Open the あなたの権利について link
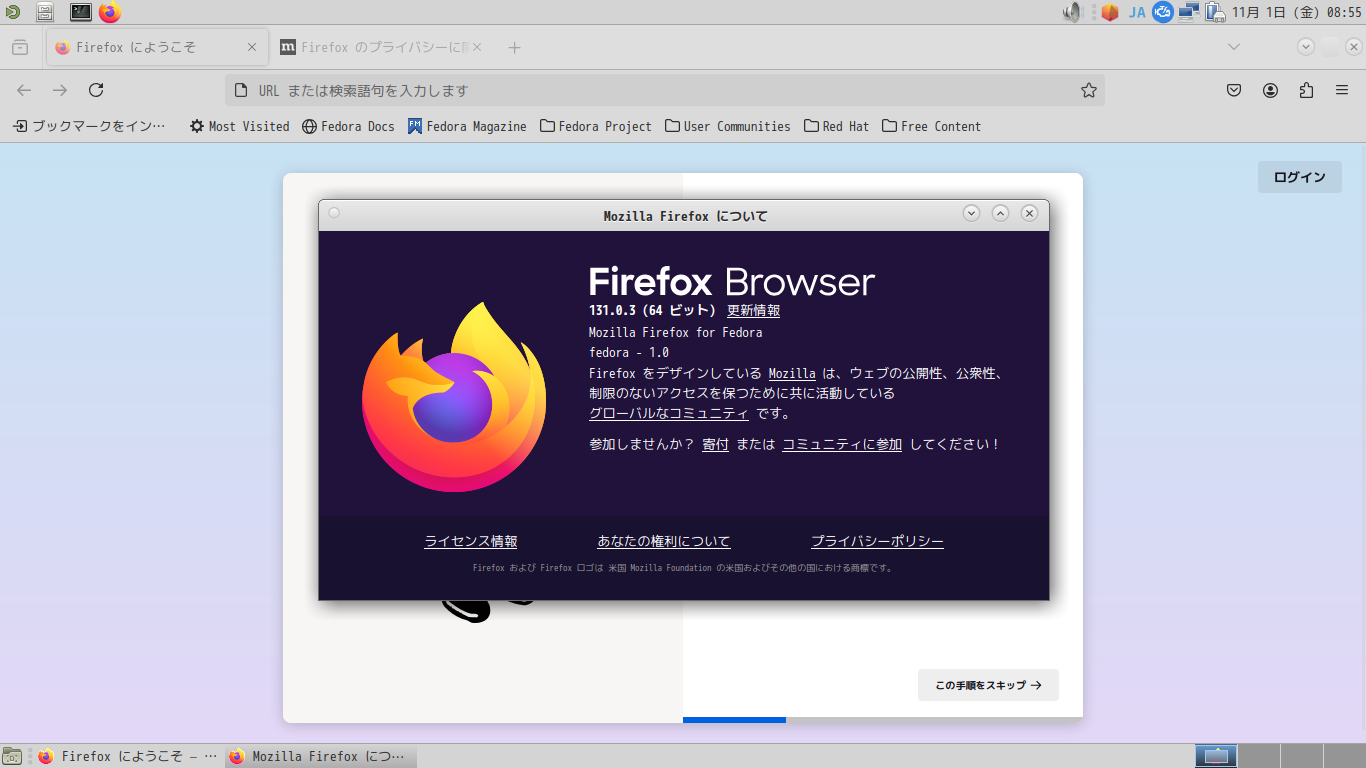This screenshot has height=768, width=1366. (x=664, y=541)
